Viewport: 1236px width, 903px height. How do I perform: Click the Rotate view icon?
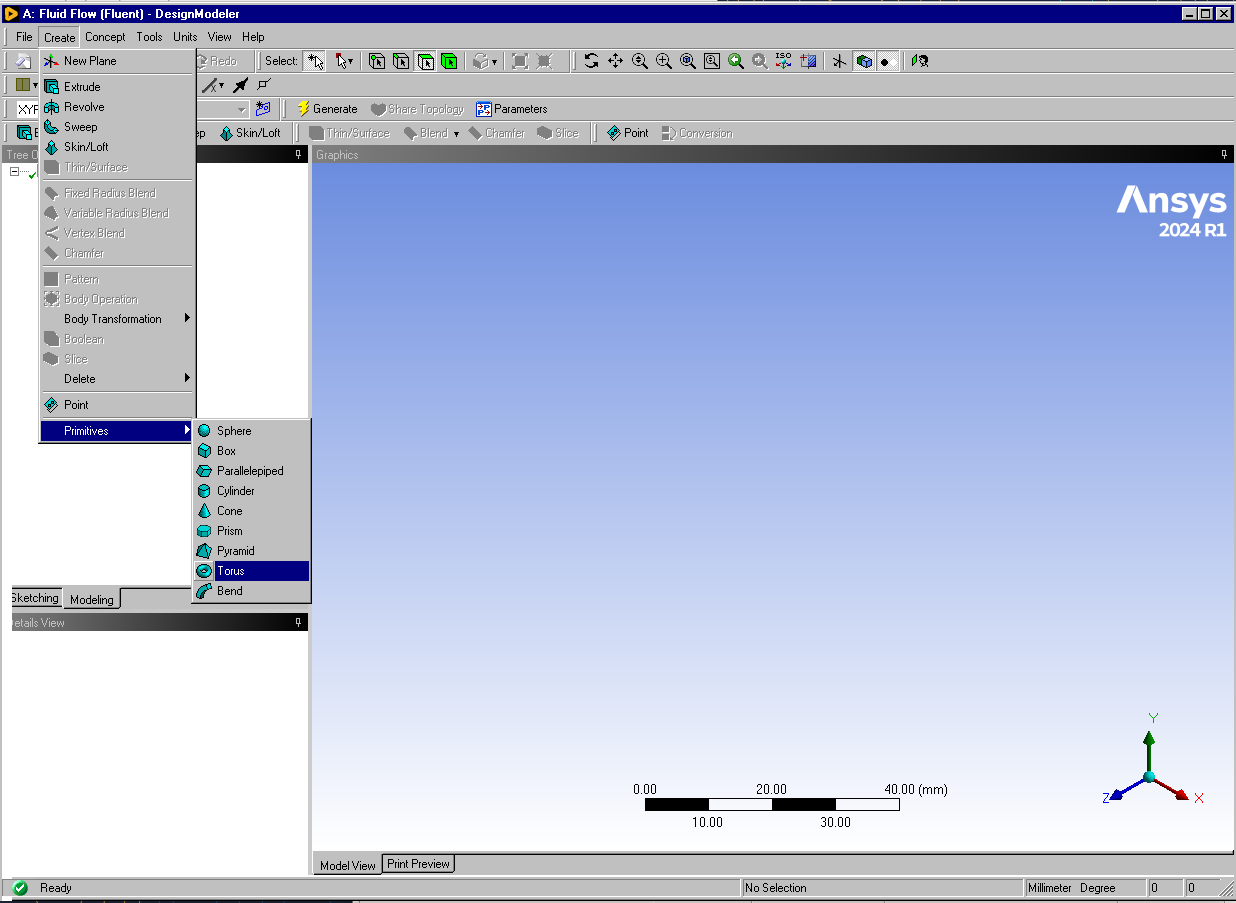click(591, 61)
